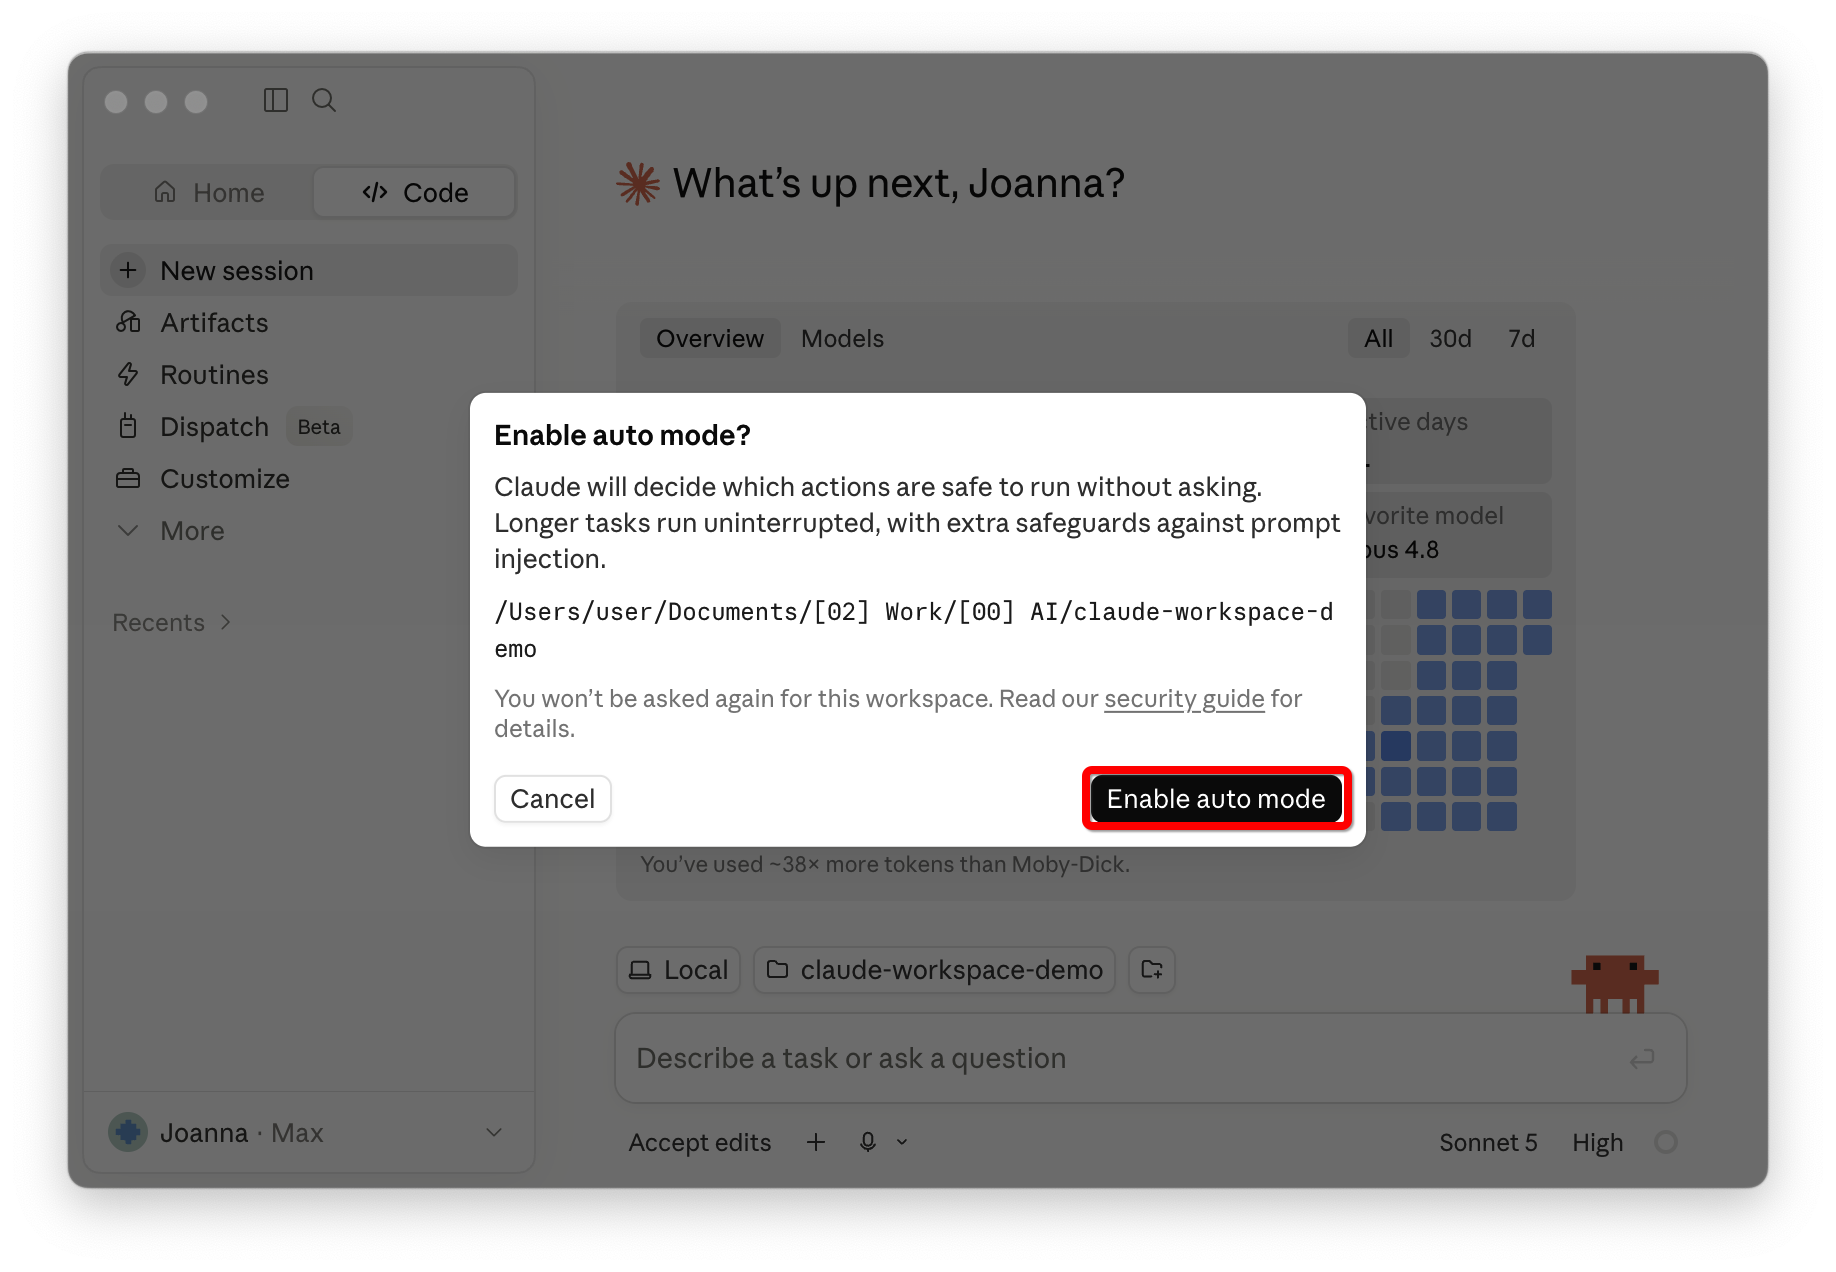The width and height of the screenshot is (1836, 1272).
Task: Click the Cancel button in dialog
Action: (552, 799)
